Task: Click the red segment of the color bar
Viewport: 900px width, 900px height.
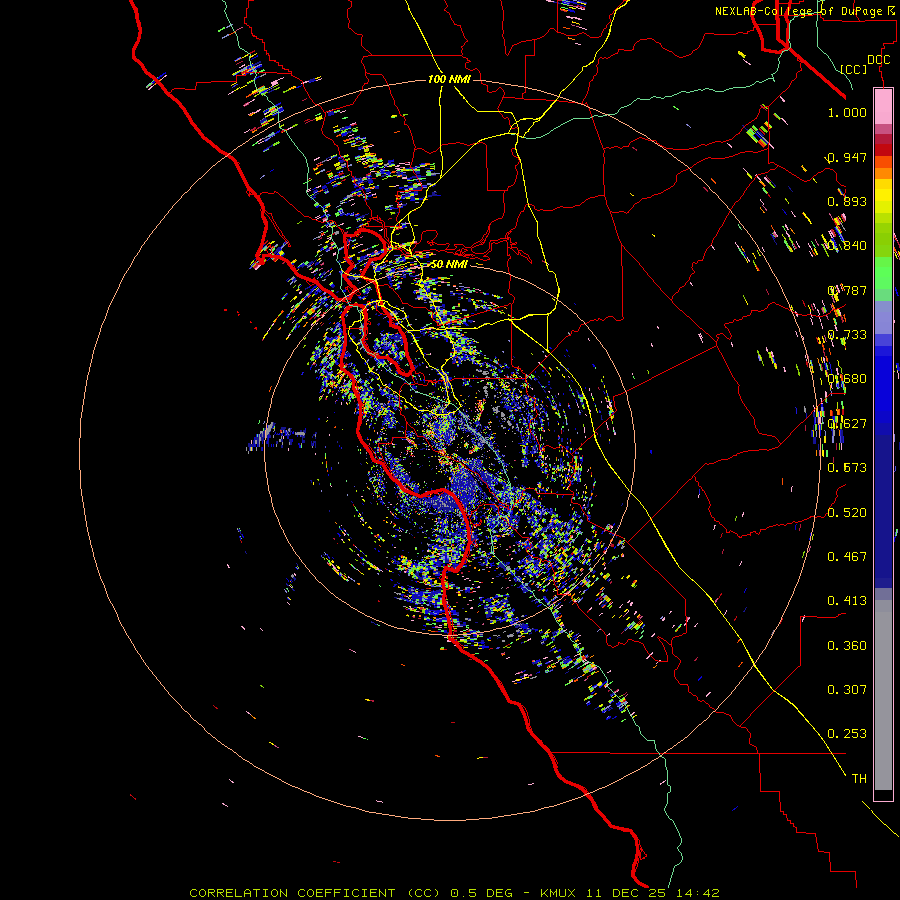Action: coord(883,149)
